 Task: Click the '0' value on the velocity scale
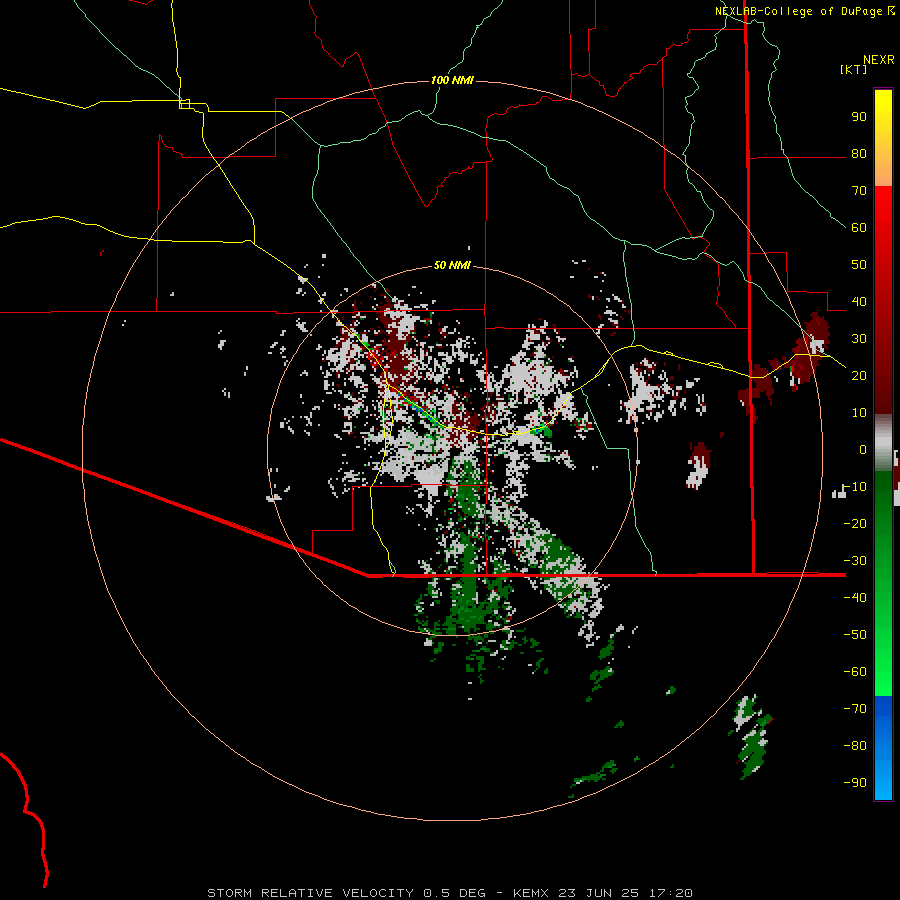point(863,449)
